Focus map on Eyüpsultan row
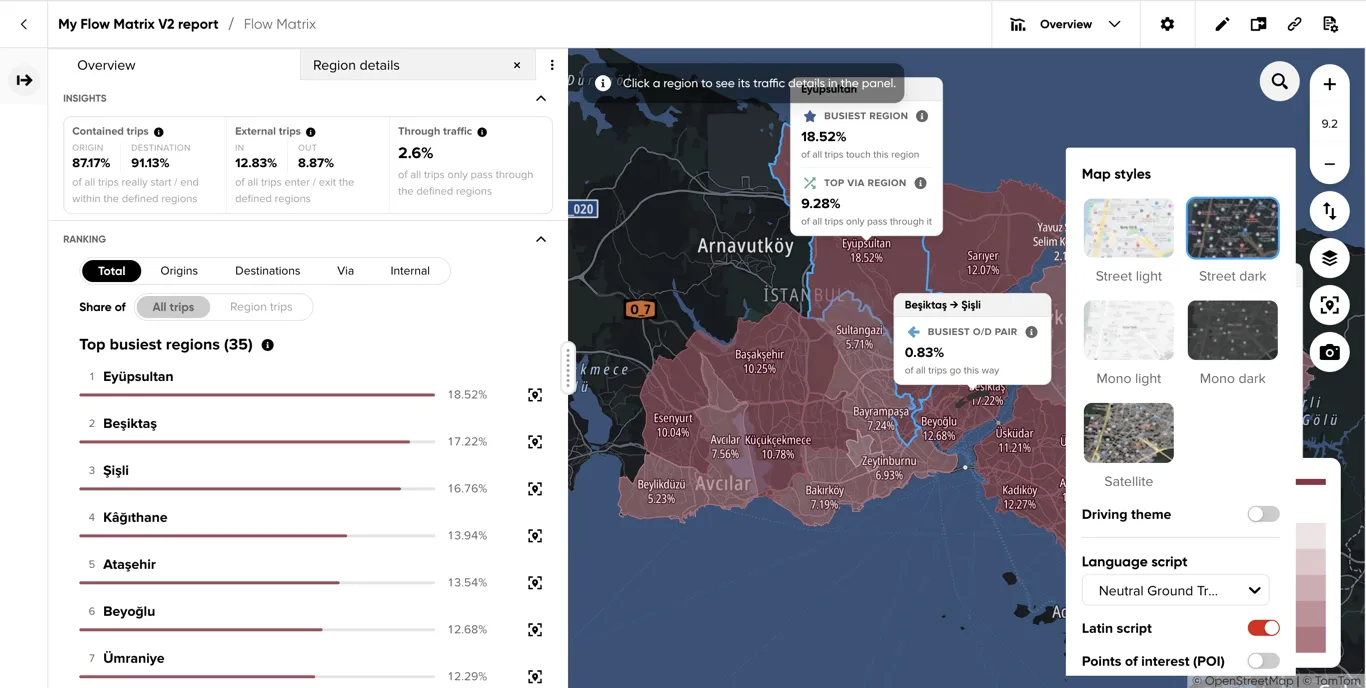Screen dimensions: 1366x688 [x=535, y=395]
